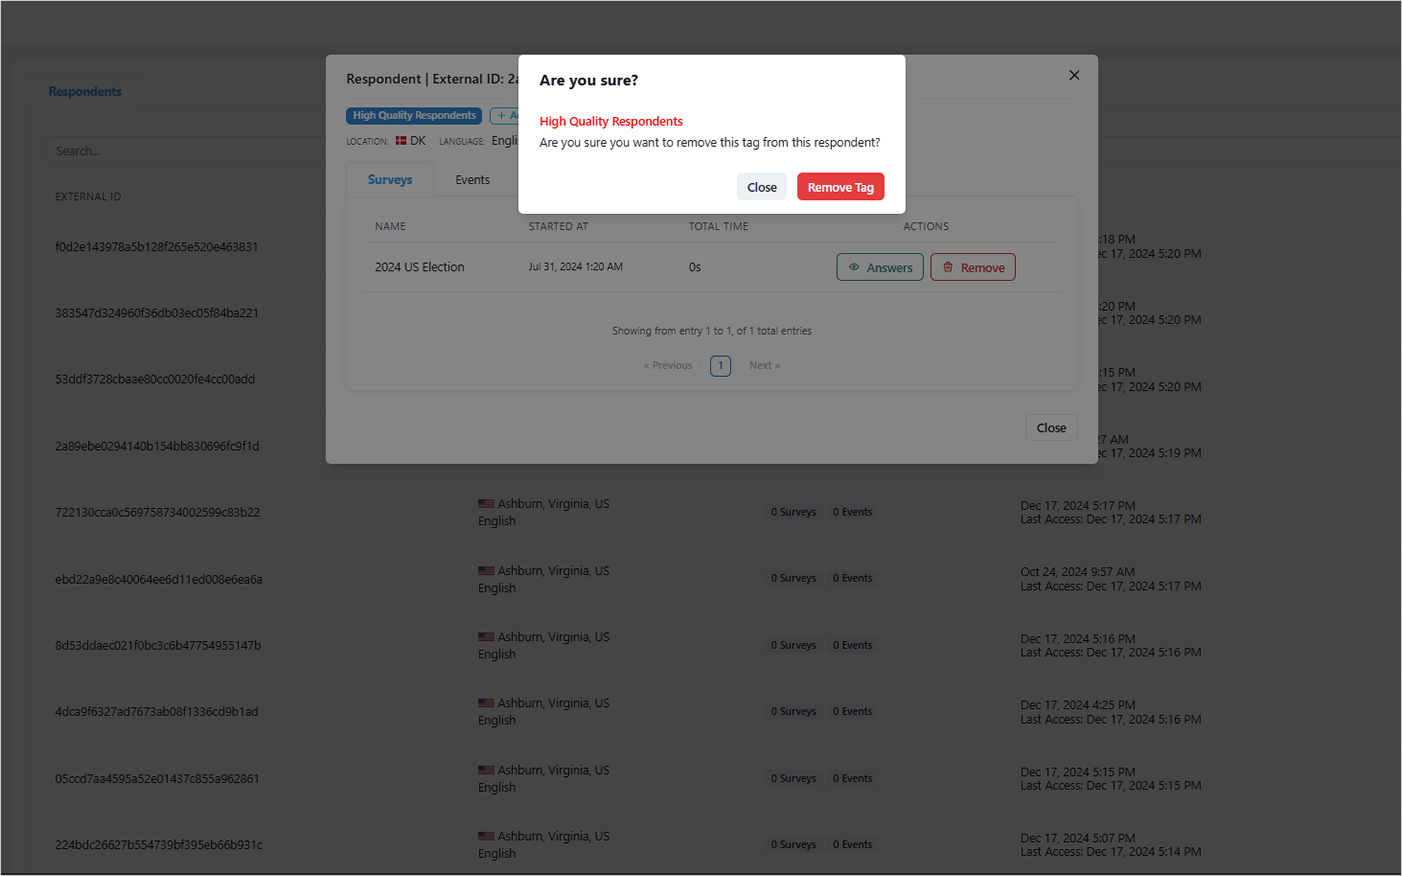The width and height of the screenshot is (1402, 876).
Task: Confirm with the red Remove Tag button
Action: tap(840, 187)
